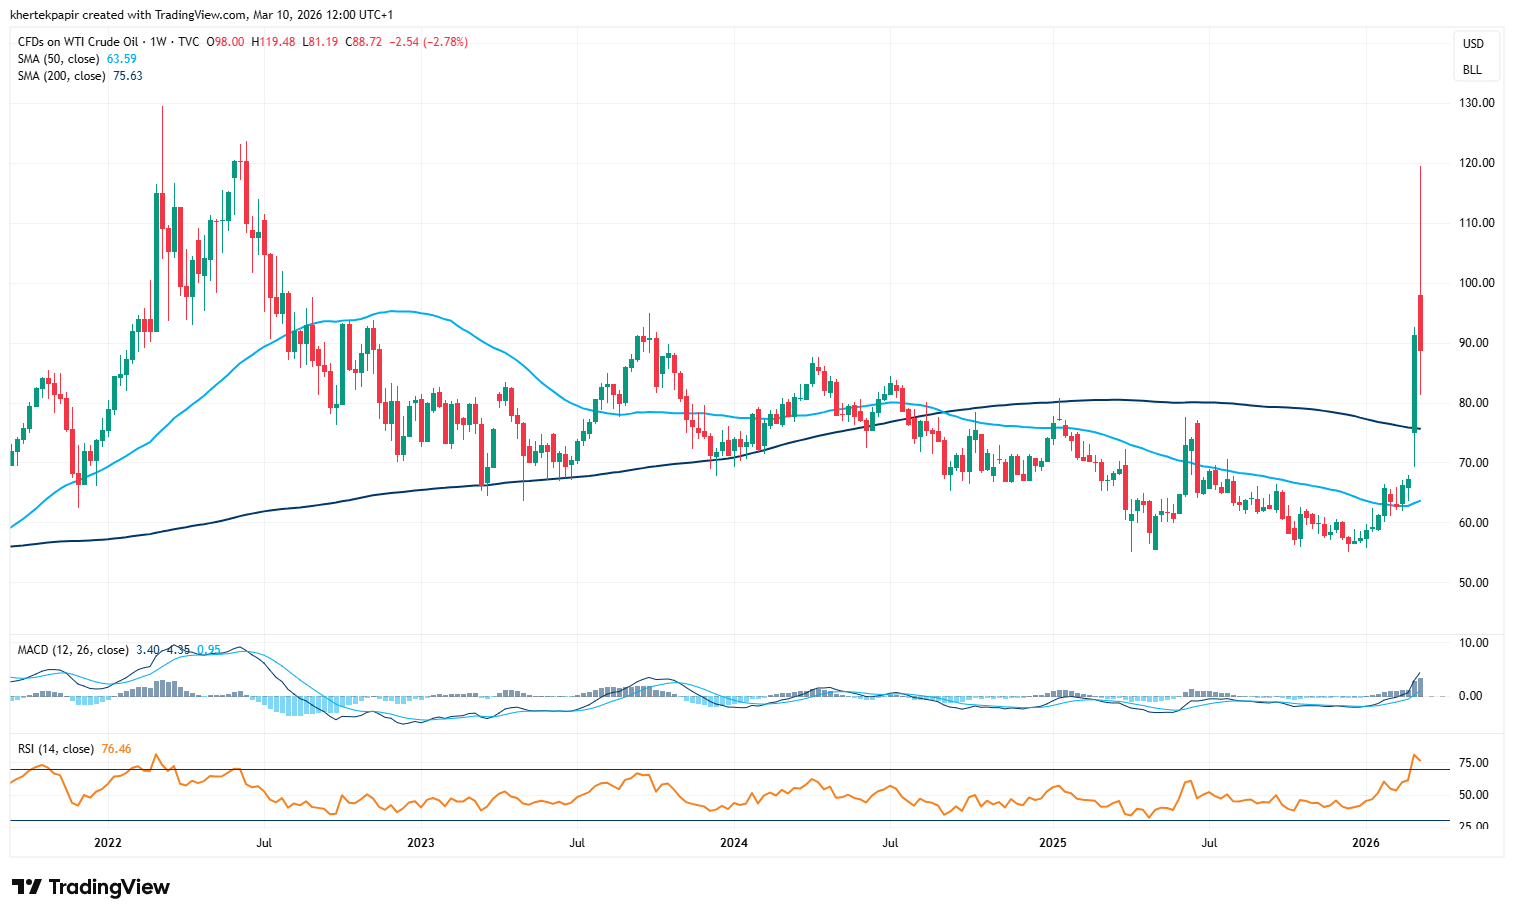Click the BLL unit label

[x=1472, y=70]
